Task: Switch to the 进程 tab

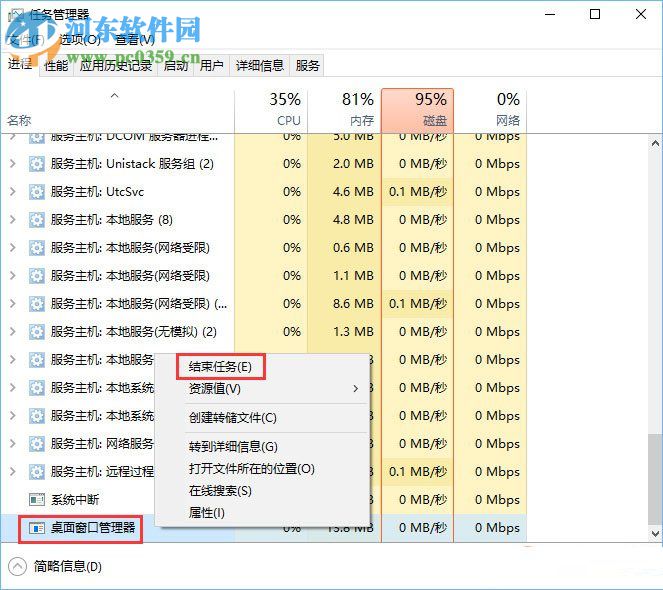Action: [x=20, y=64]
